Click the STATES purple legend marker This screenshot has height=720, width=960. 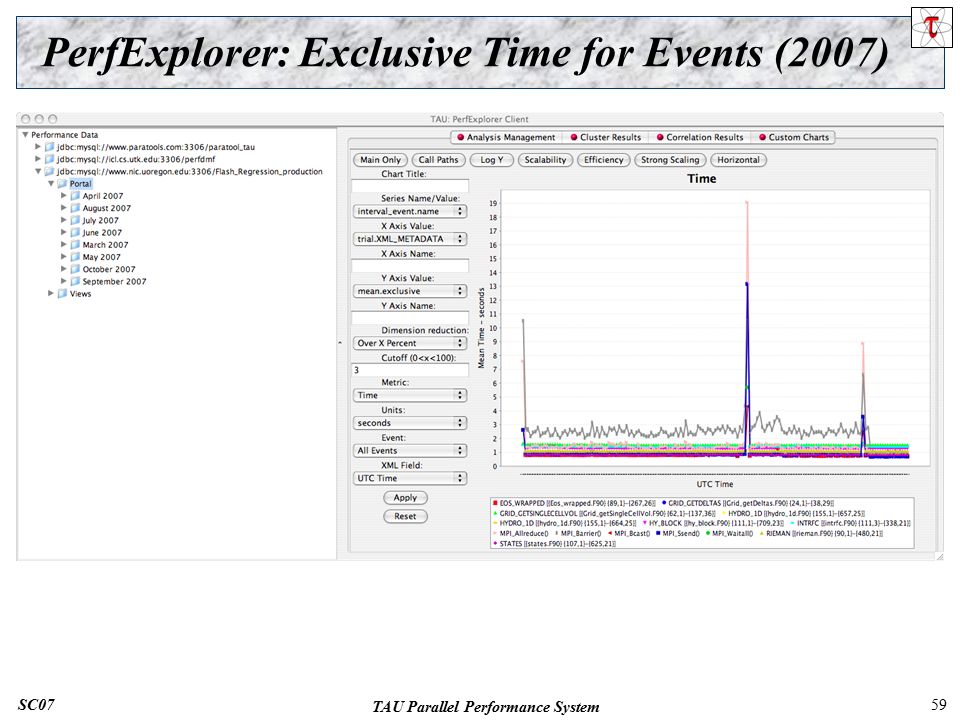point(495,544)
